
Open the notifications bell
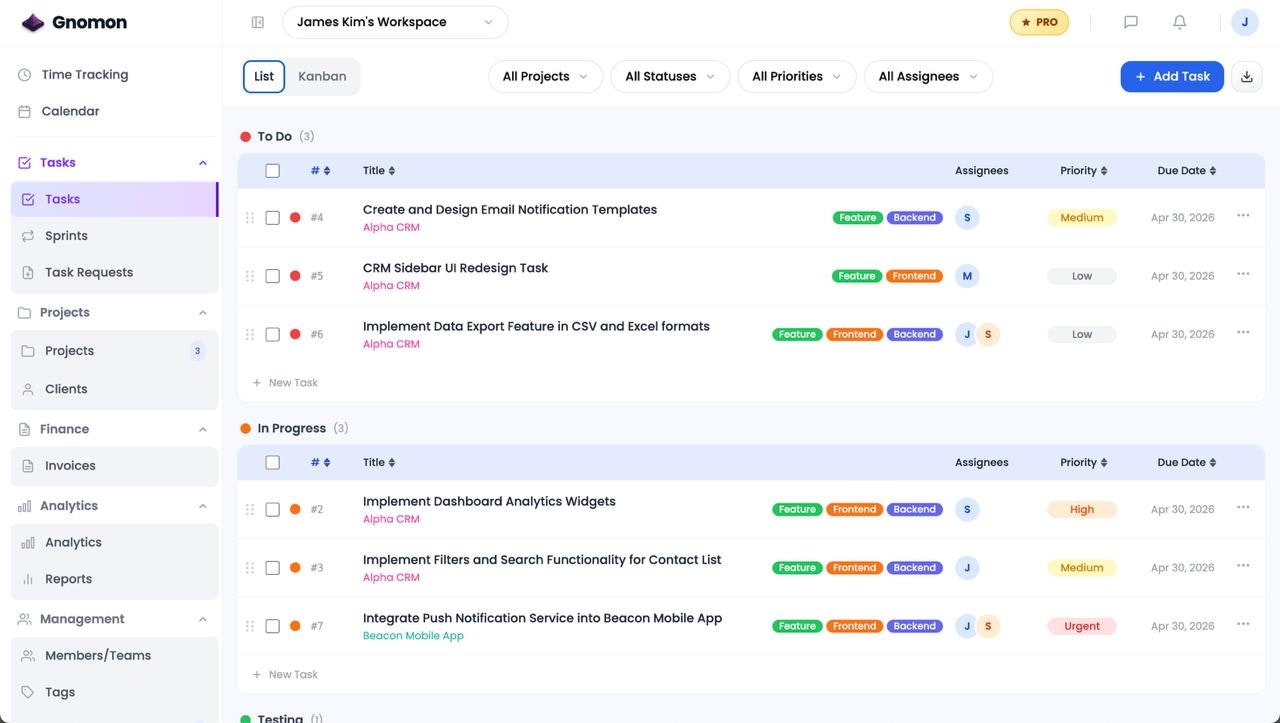tap(1180, 22)
